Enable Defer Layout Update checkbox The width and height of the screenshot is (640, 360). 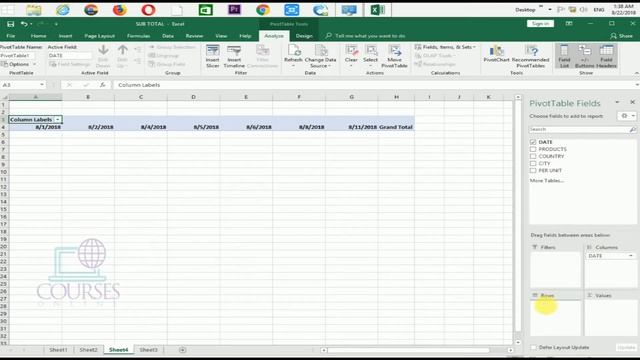pos(533,347)
